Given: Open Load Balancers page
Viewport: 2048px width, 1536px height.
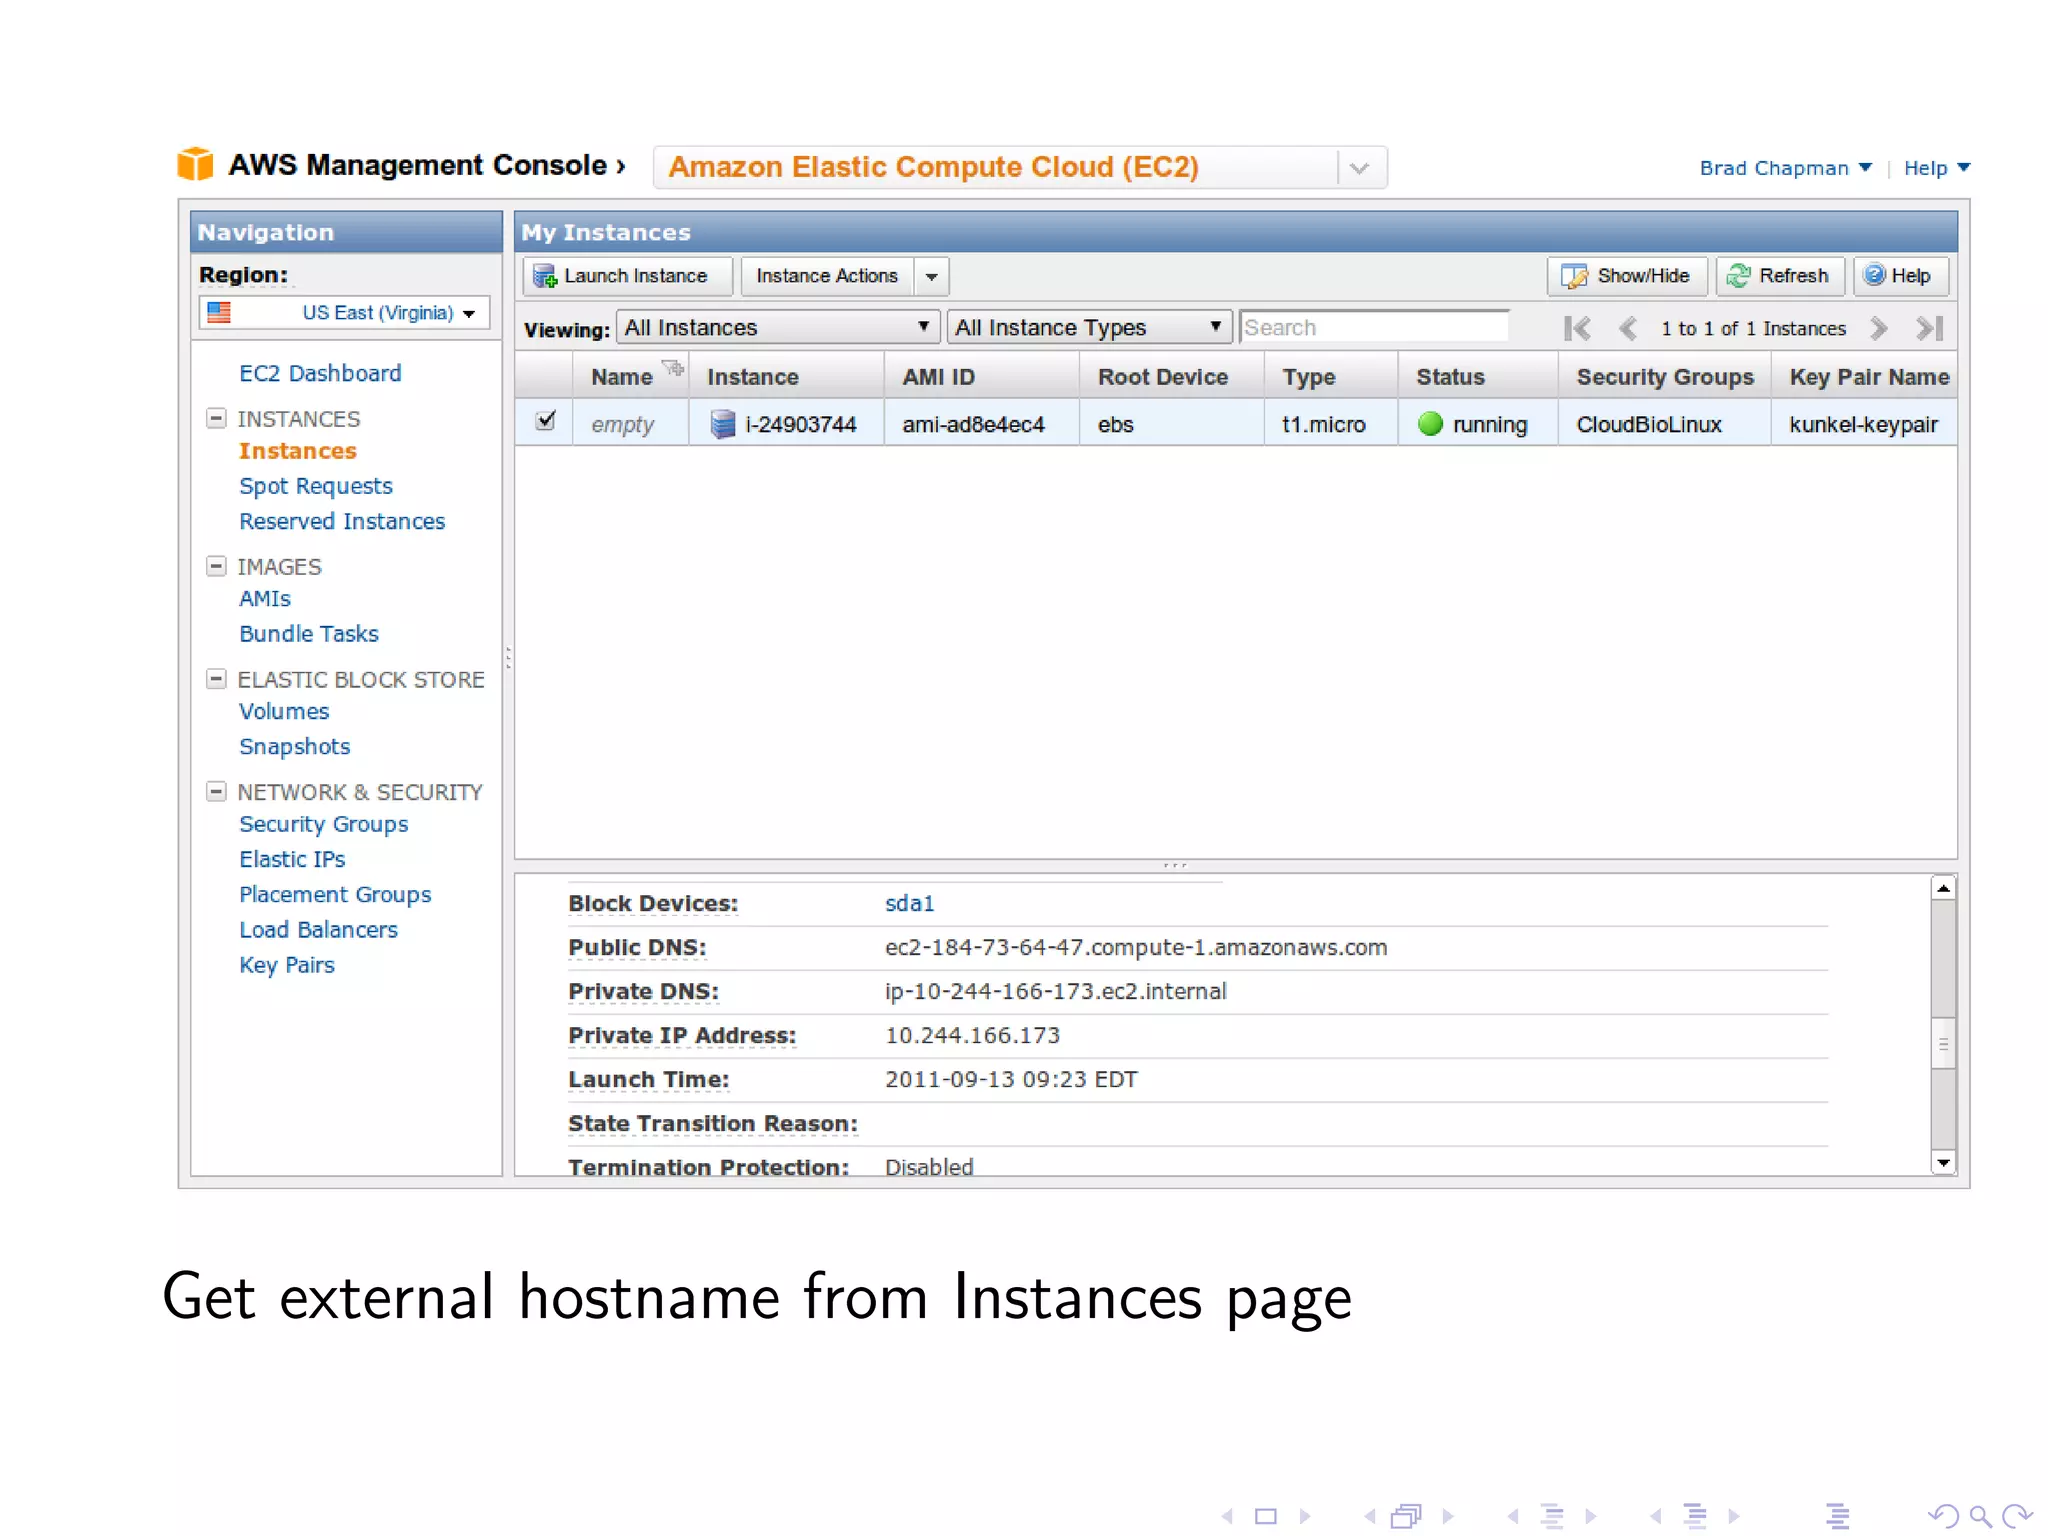Looking at the screenshot, I should pos(318,929).
